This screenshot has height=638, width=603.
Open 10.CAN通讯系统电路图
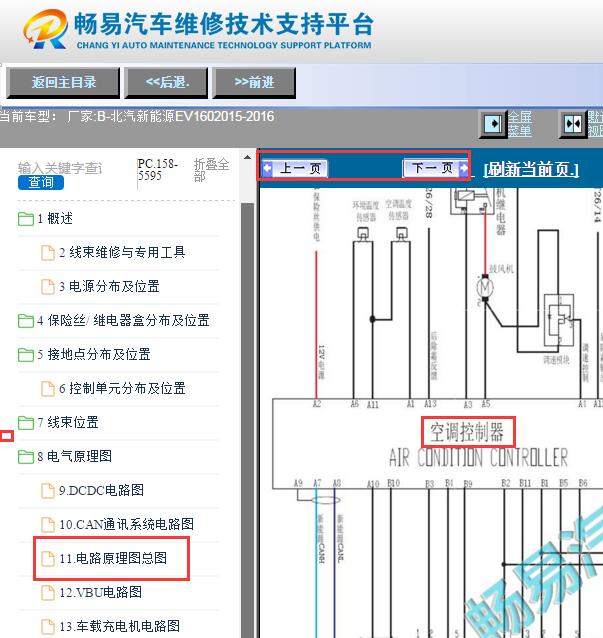(x=127, y=524)
